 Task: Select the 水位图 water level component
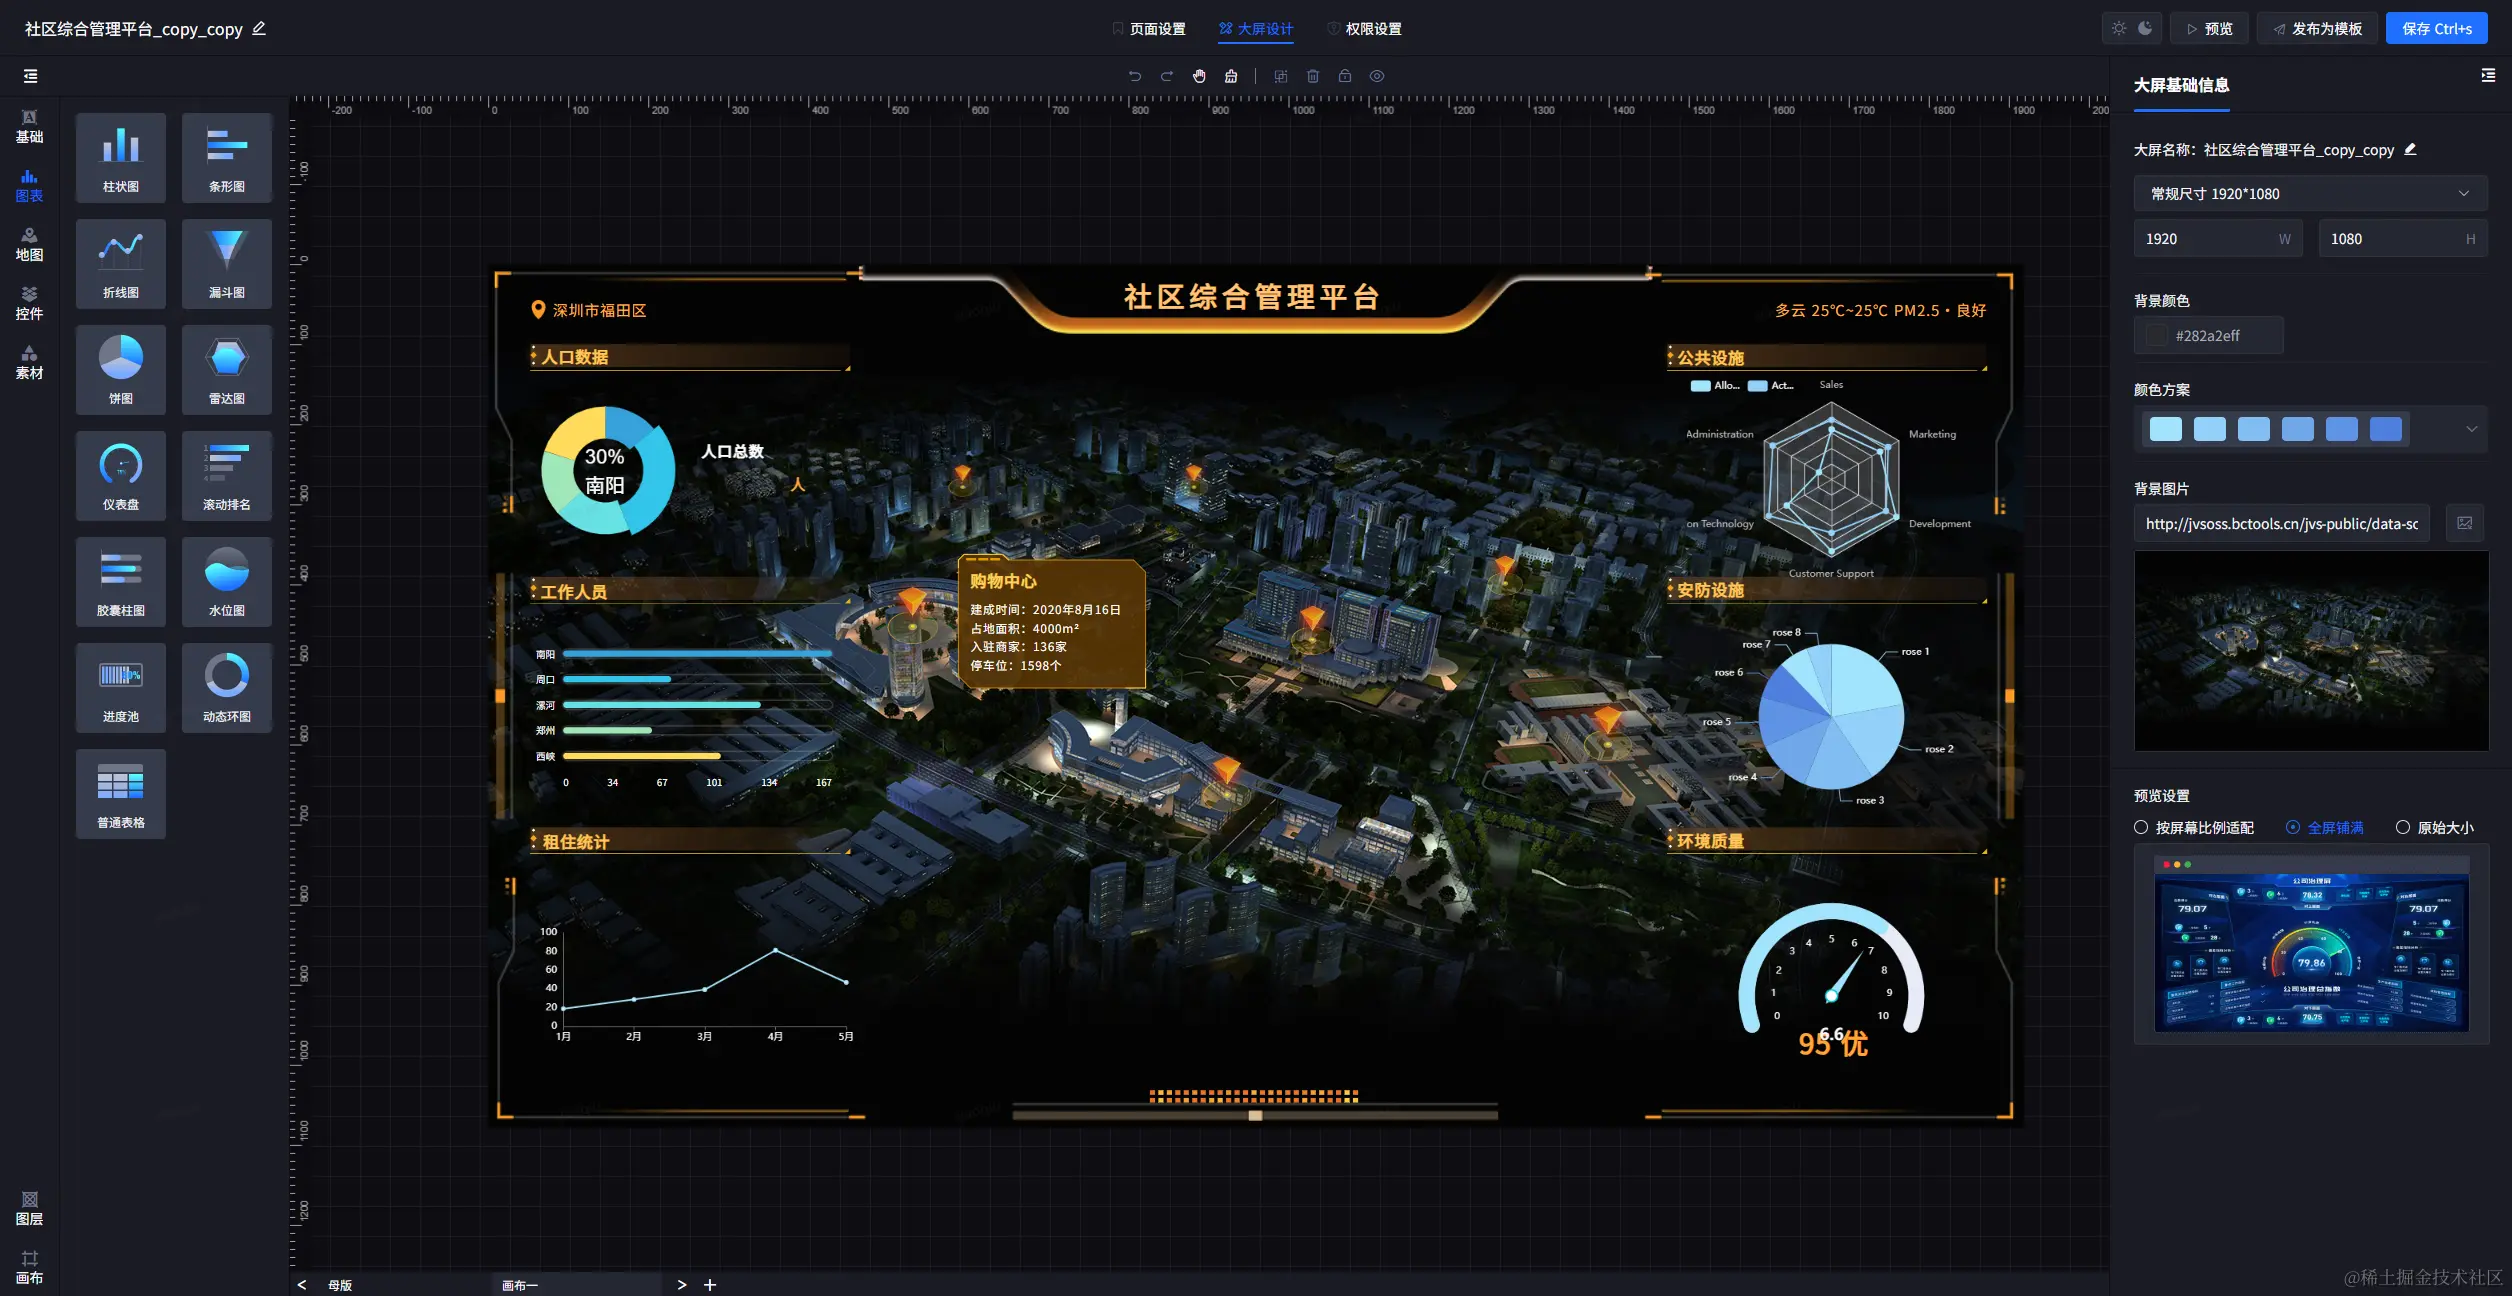226,581
